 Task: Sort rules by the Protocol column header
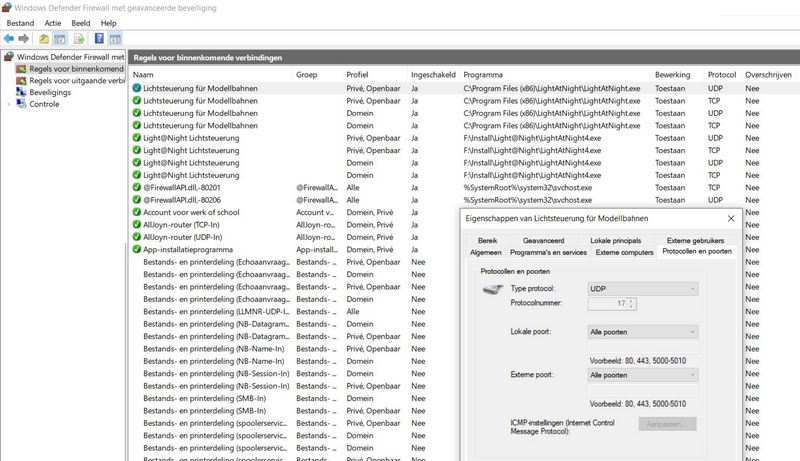(x=722, y=74)
